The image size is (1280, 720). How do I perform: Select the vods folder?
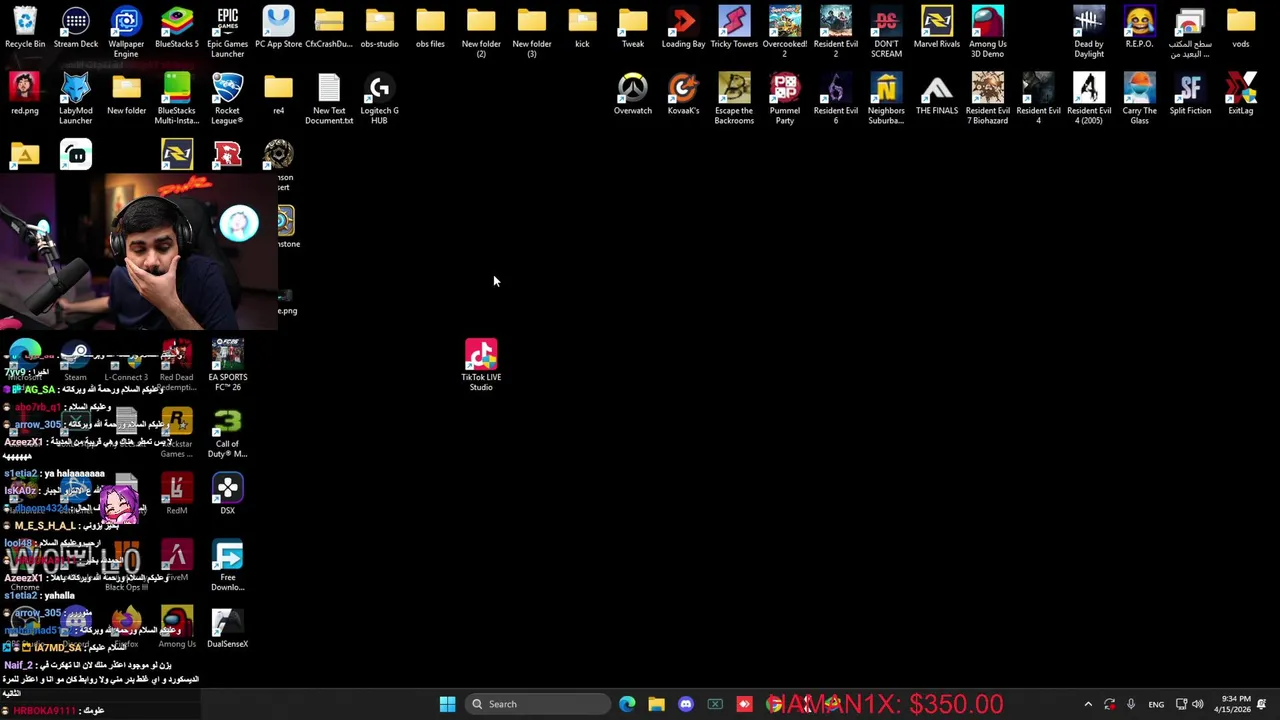click(x=1241, y=28)
